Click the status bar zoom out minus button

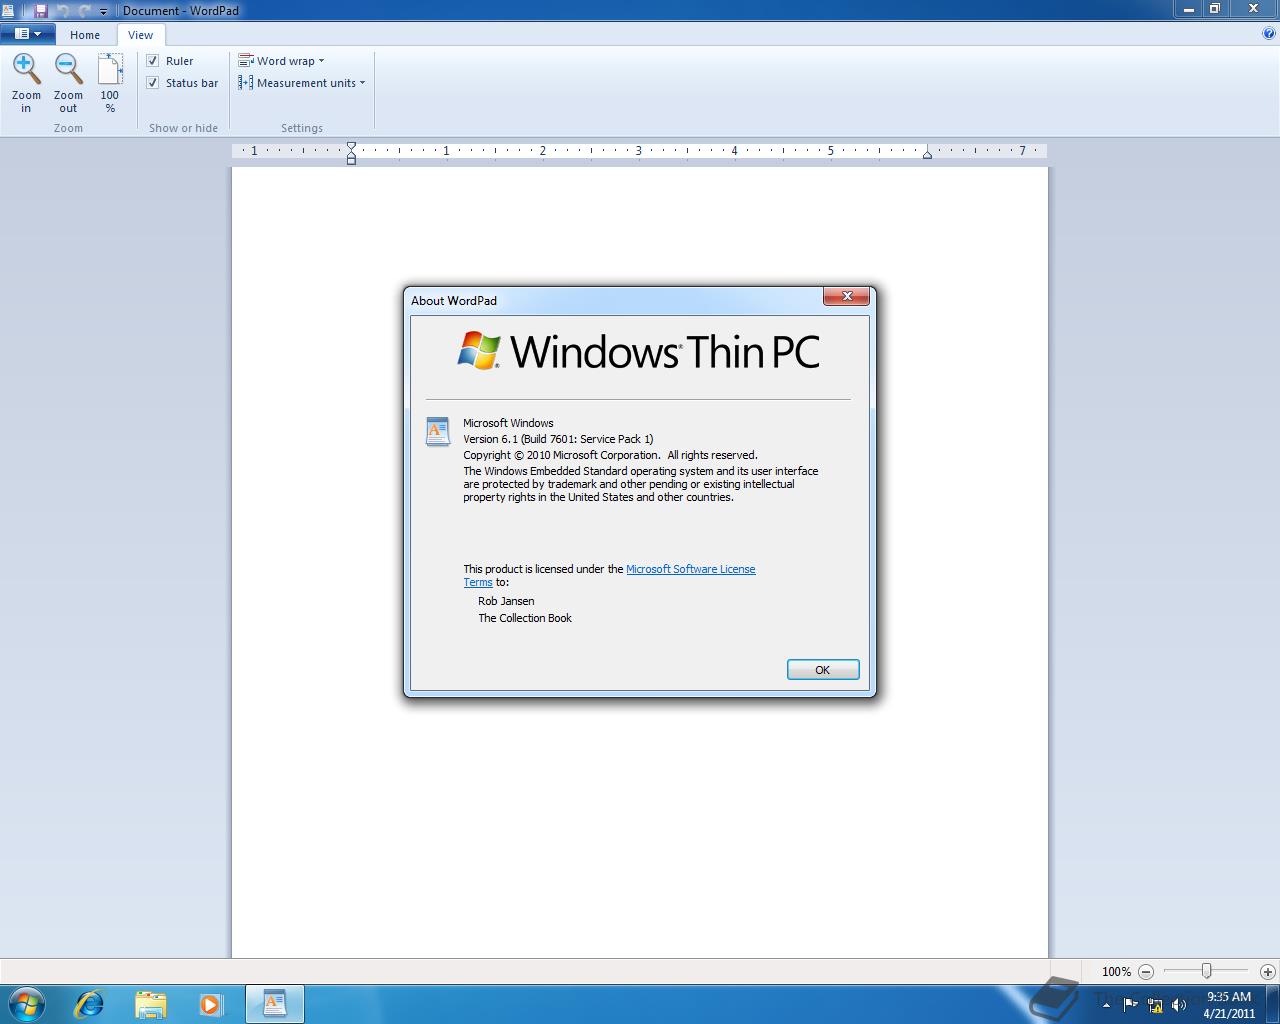coord(1146,971)
